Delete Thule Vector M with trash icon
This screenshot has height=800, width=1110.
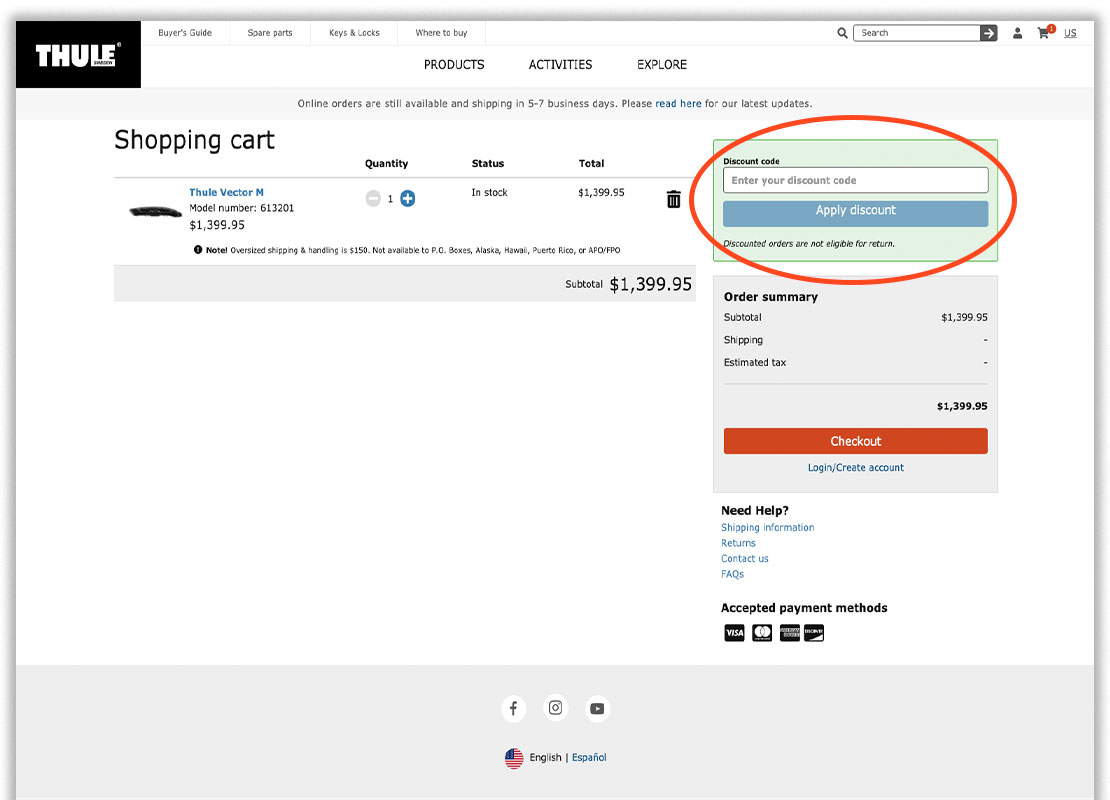point(673,199)
